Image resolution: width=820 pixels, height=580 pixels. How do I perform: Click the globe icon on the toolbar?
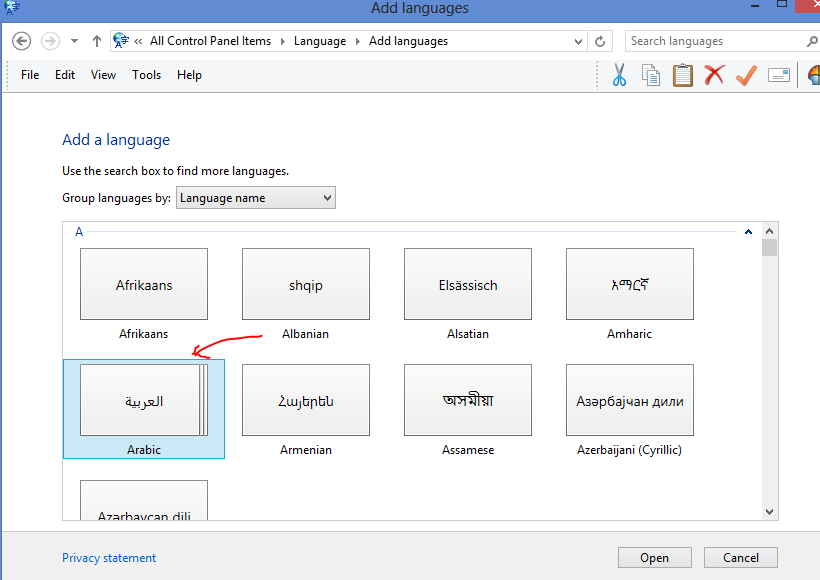[812, 74]
